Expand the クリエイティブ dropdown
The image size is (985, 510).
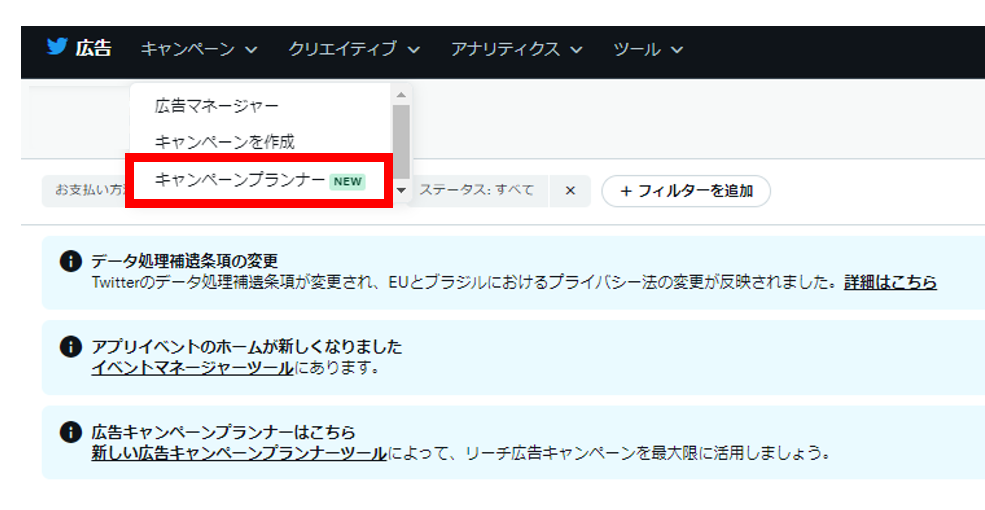[x=353, y=49]
